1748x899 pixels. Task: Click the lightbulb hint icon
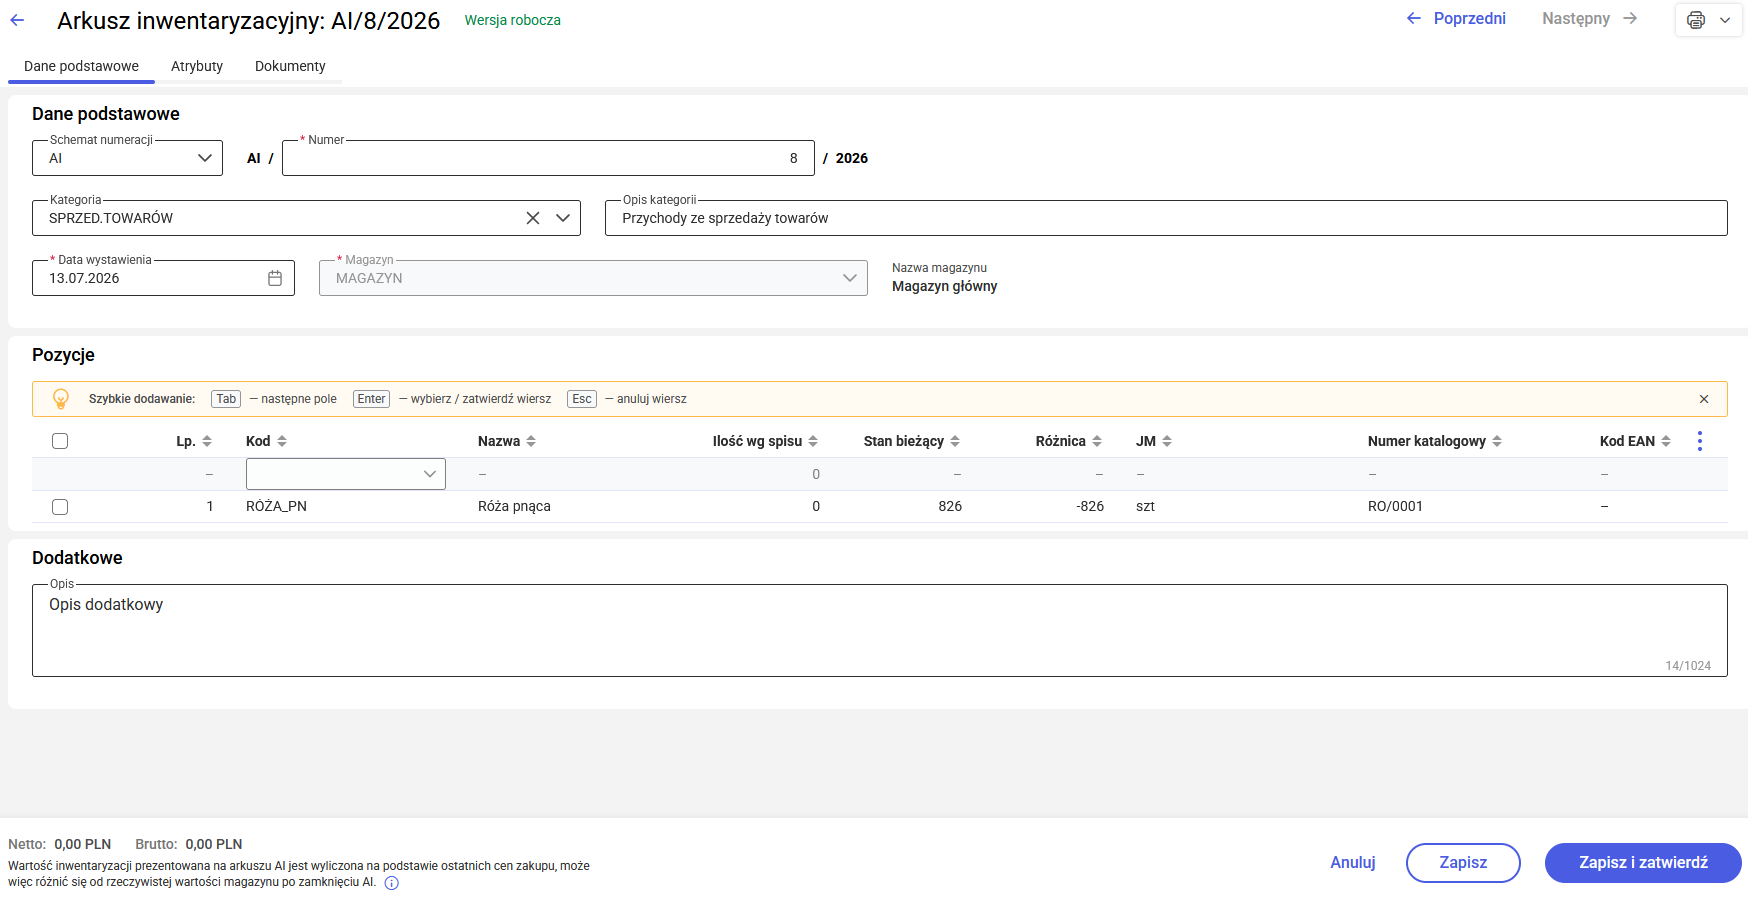61,399
